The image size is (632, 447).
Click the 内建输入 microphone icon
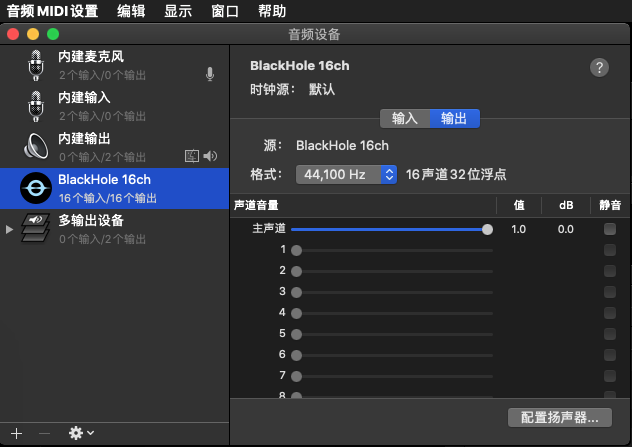[36, 106]
